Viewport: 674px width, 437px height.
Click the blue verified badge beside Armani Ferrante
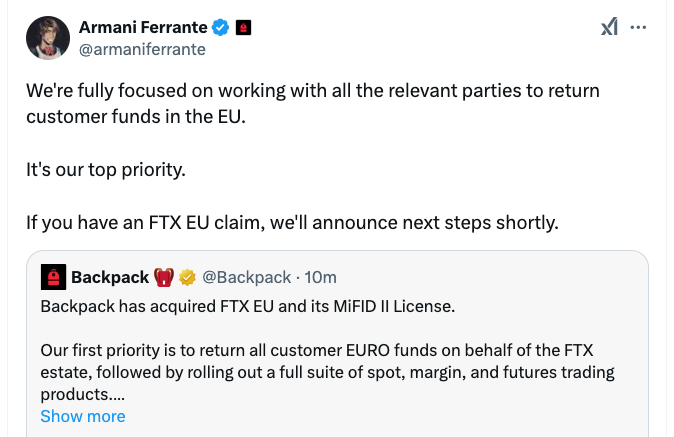[222, 28]
